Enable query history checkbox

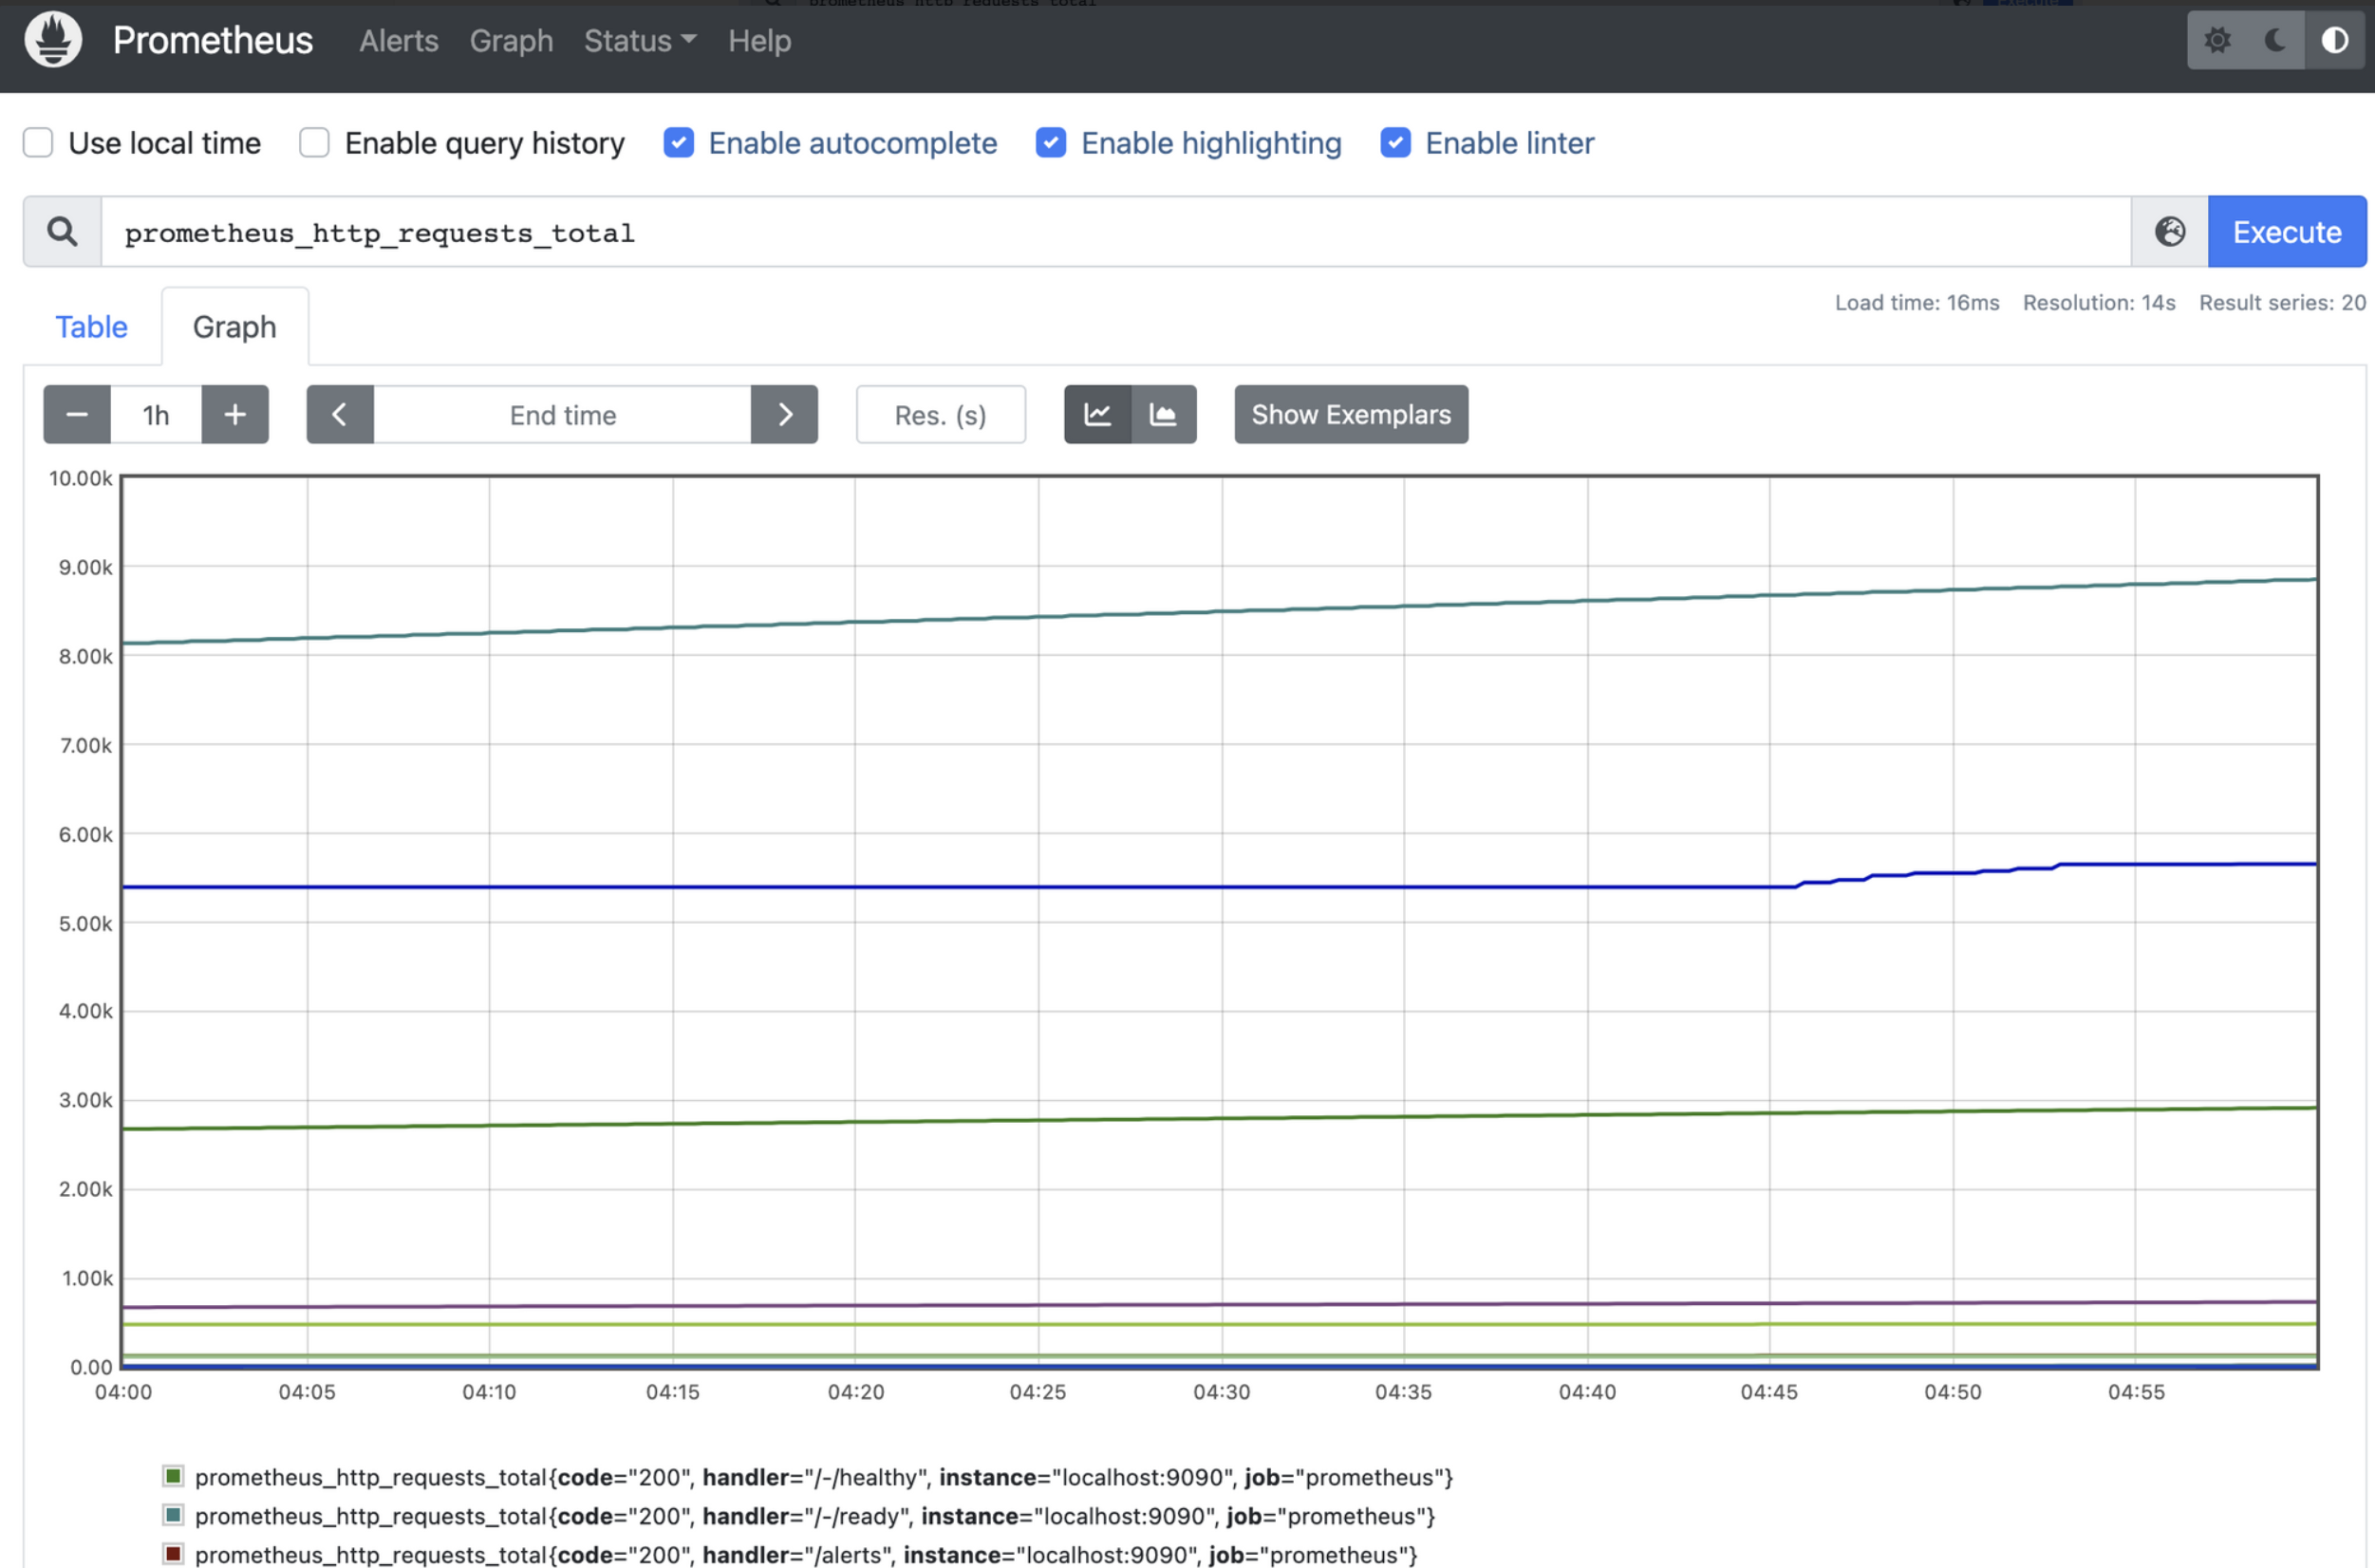click(314, 143)
